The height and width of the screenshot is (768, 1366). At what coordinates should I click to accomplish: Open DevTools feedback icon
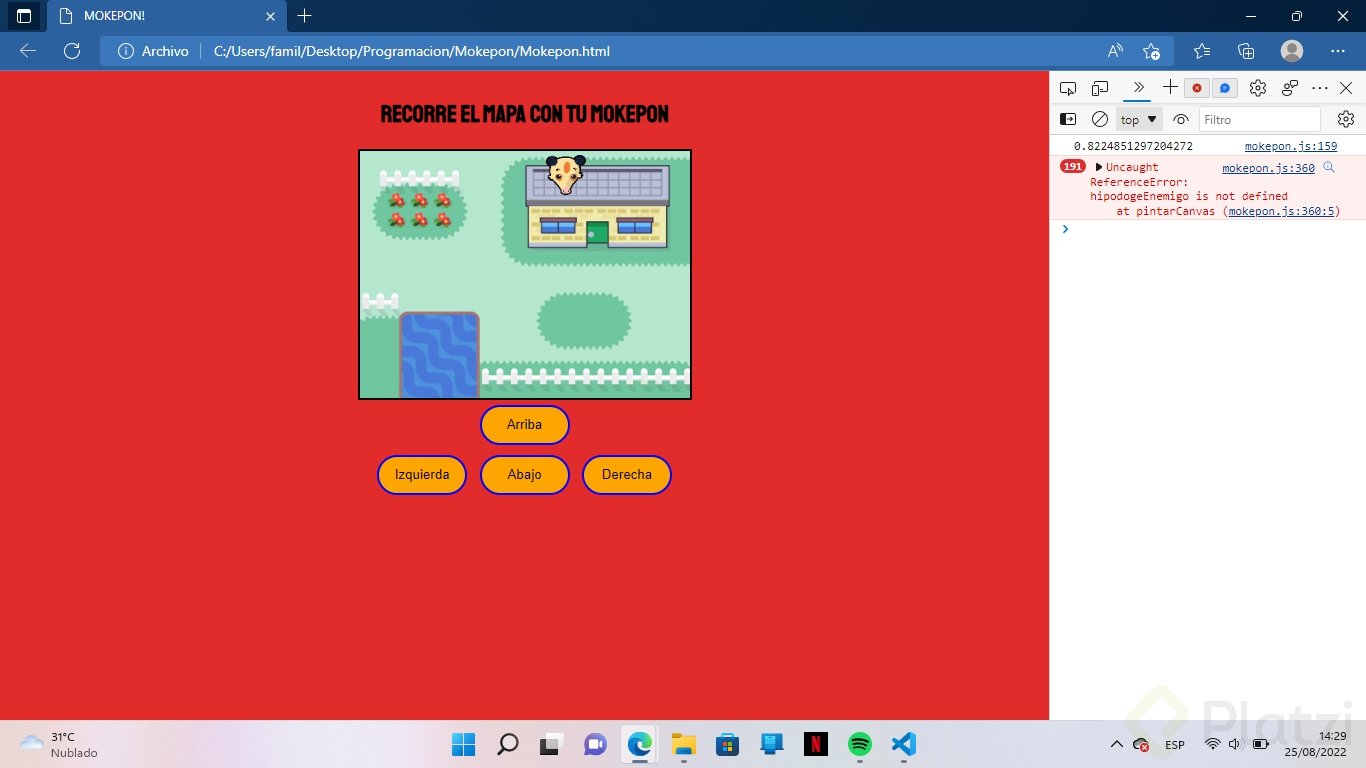tap(1290, 88)
